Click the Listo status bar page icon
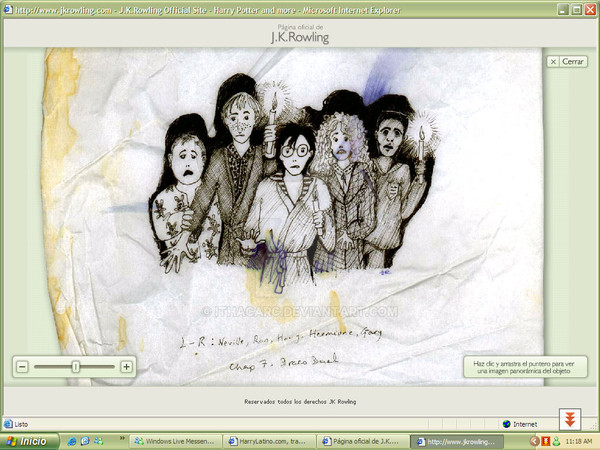Screen dimensions: 600x450 pyautogui.click(x=8, y=424)
